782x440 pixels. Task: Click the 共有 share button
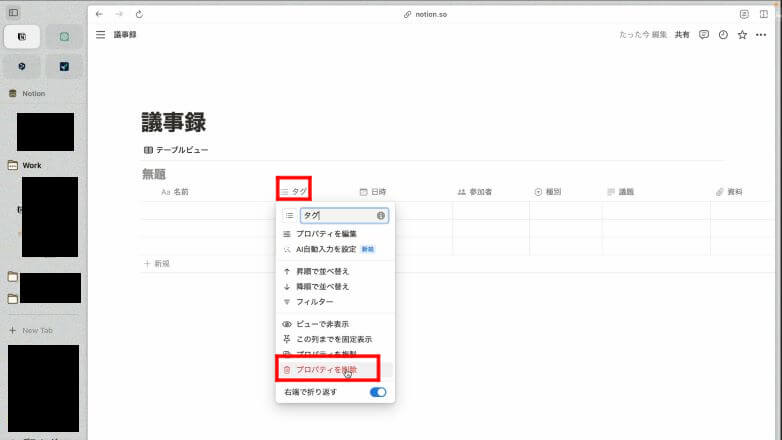click(x=682, y=34)
